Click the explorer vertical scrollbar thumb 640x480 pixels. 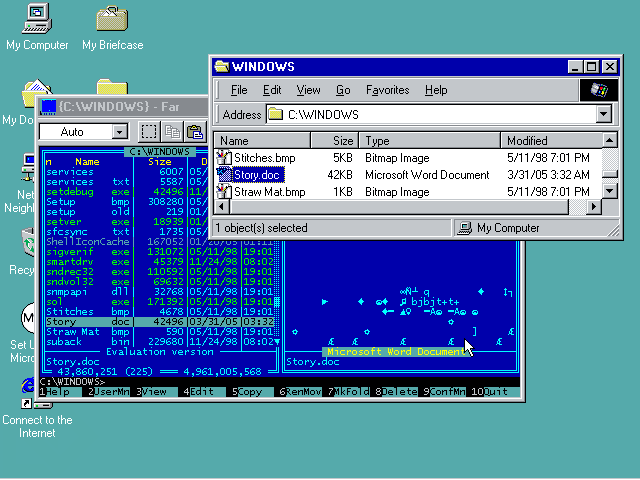pos(609,174)
